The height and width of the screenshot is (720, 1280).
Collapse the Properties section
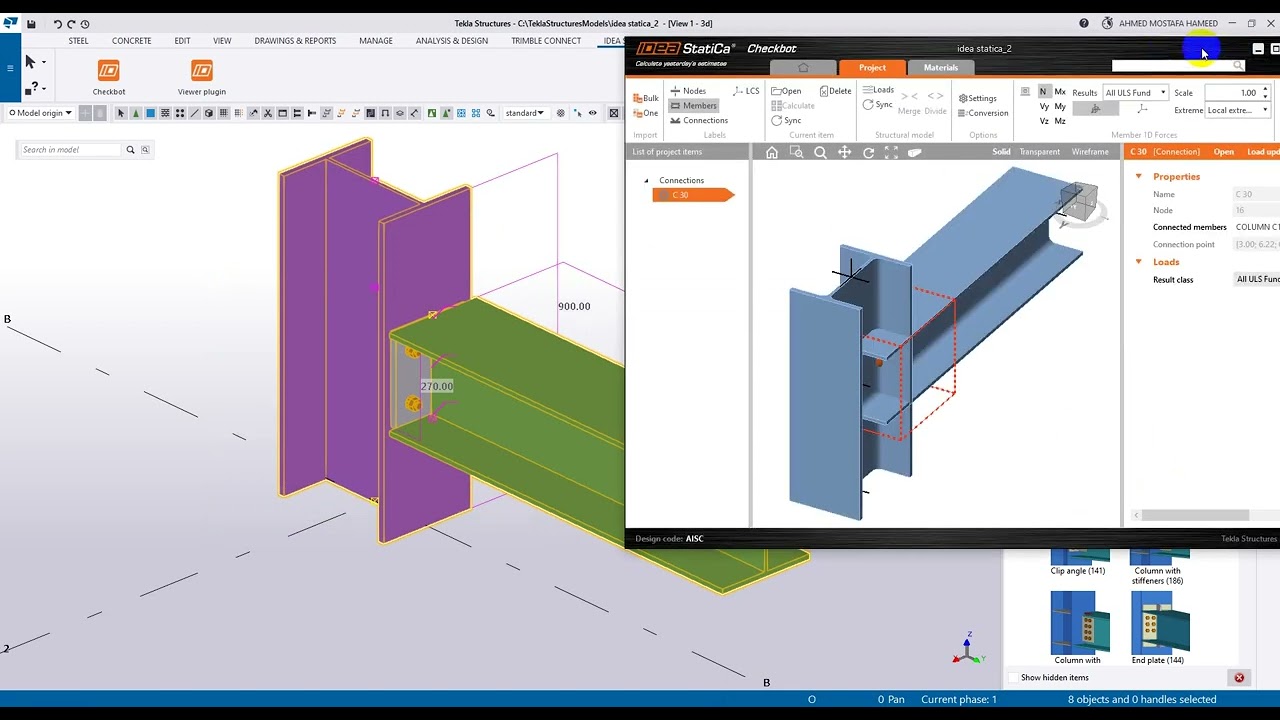1138,177
